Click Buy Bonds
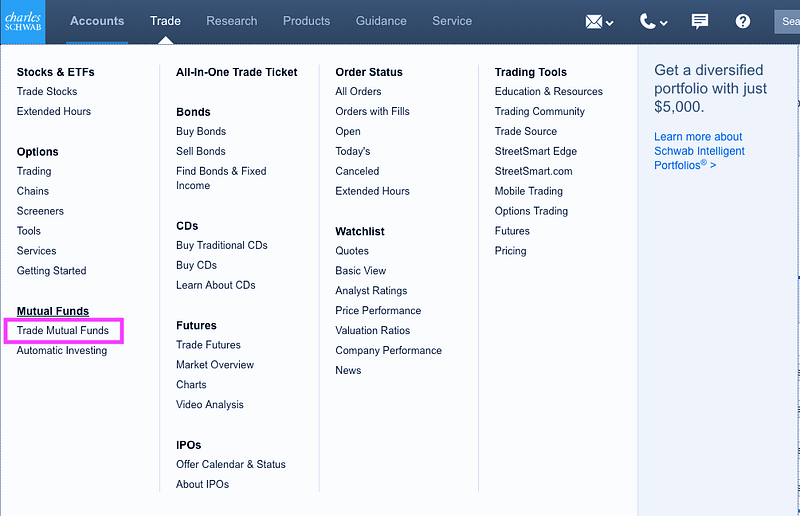This screenshot has width=800, height=516. tap(201, 131)
